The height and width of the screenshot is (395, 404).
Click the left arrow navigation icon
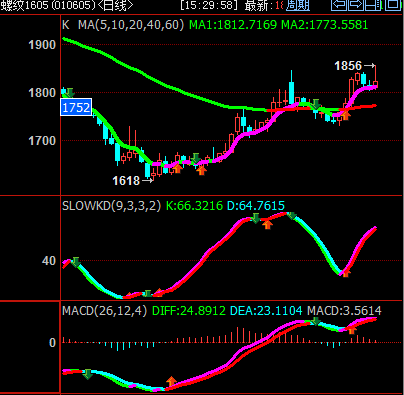pyautogui.click(x=339, y=5)
